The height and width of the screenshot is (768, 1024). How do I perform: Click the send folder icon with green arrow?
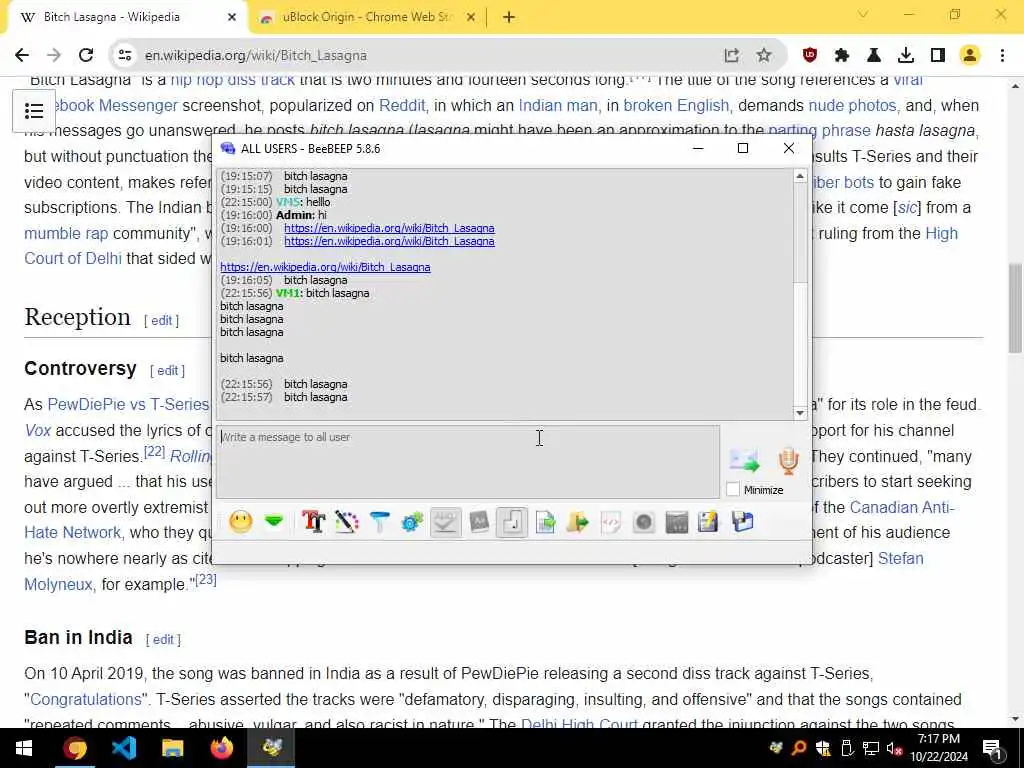coord(578,522)
